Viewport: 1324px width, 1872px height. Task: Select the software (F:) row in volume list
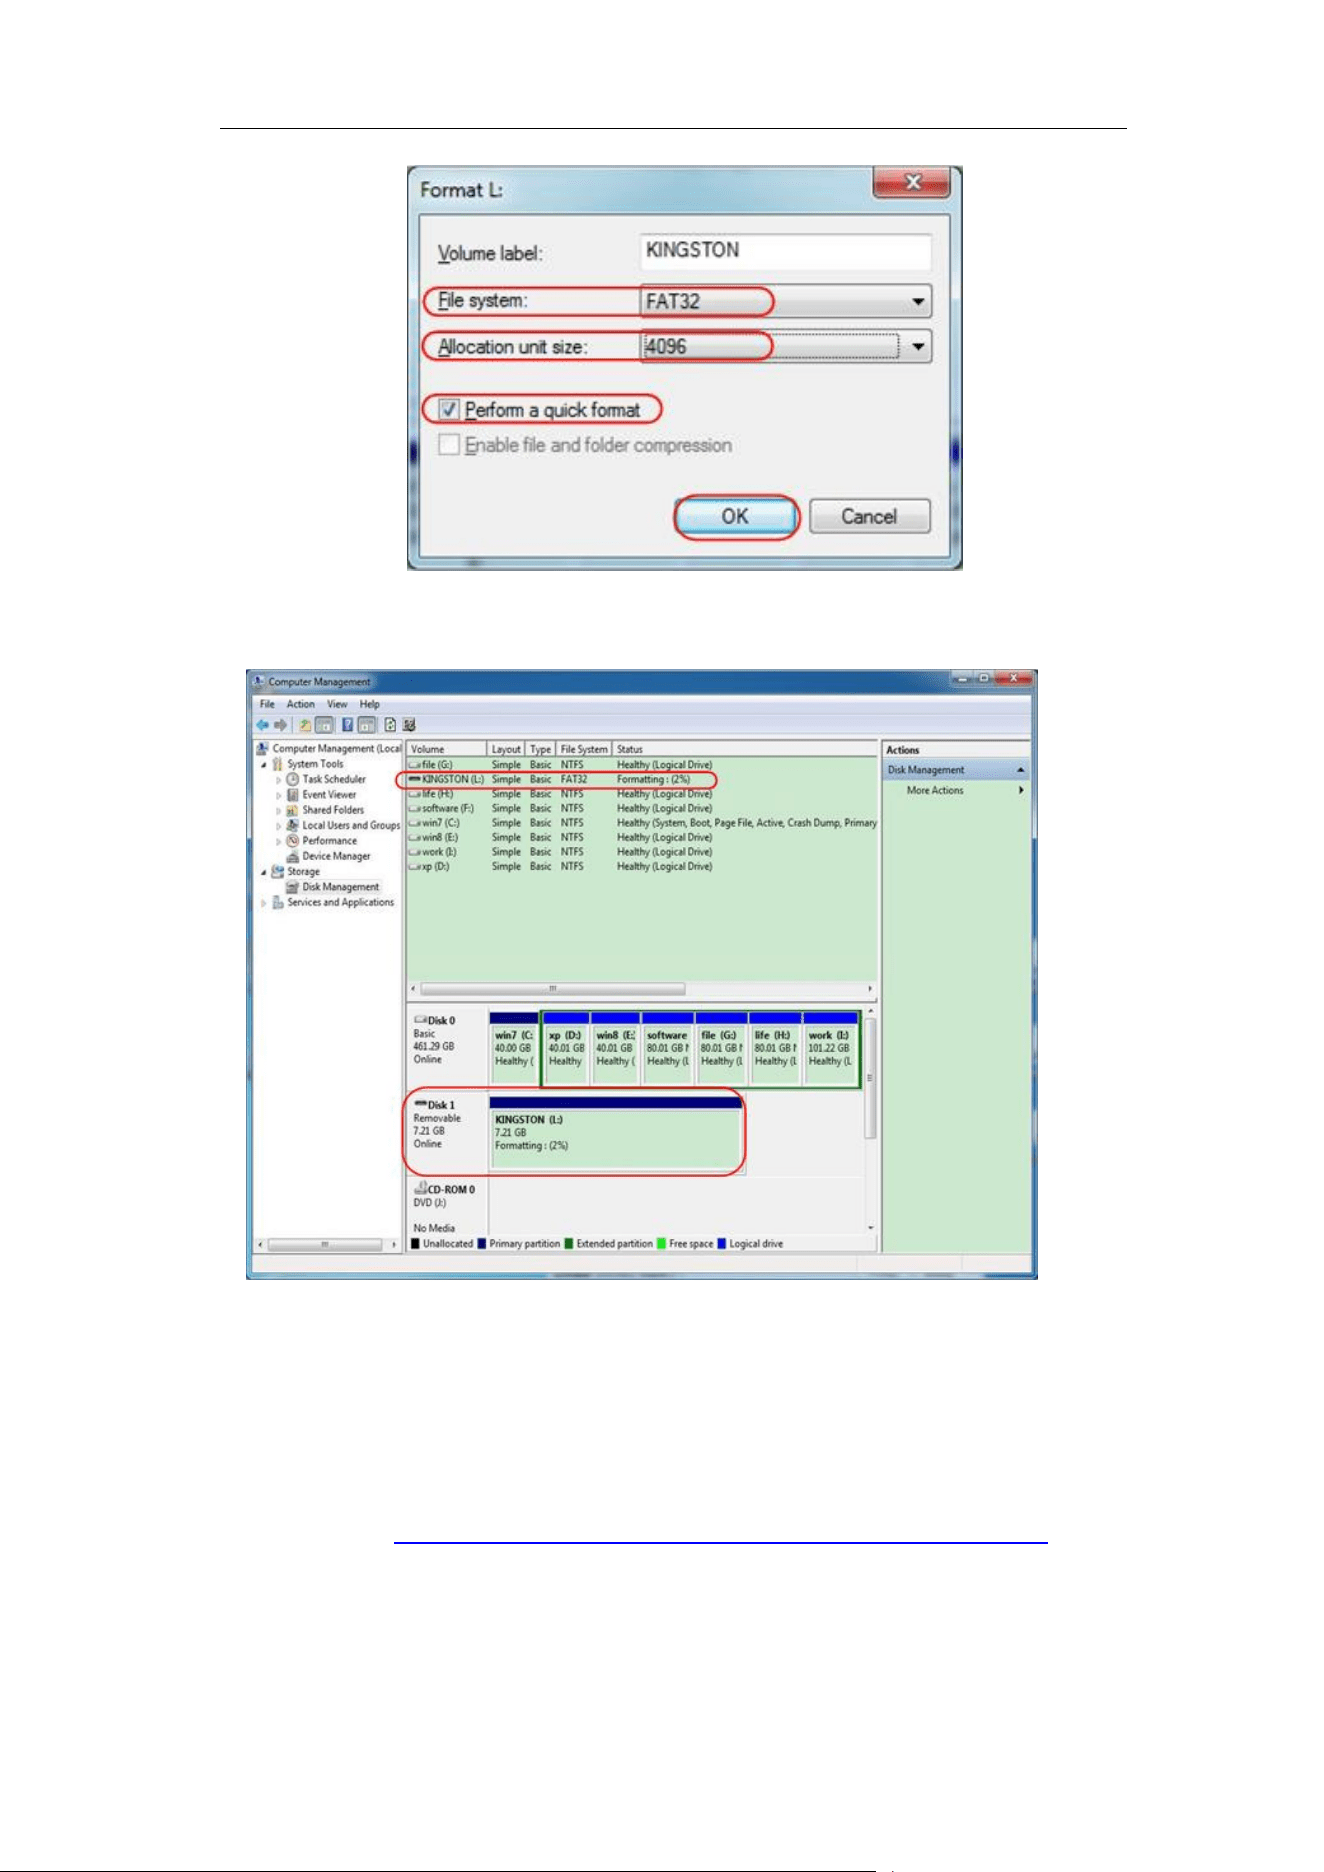(642, 808)
